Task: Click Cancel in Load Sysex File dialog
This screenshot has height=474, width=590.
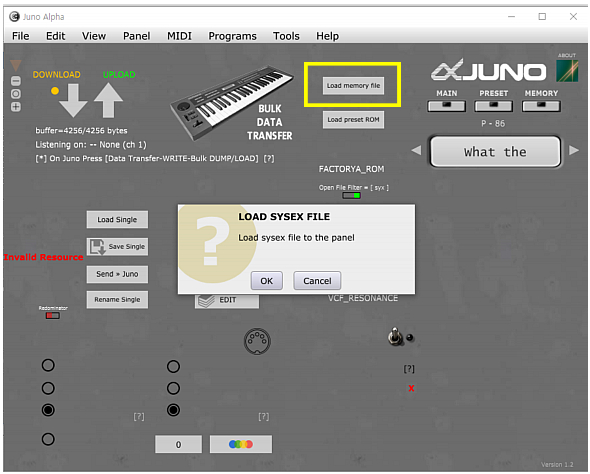Action: click(x=317, y=281)
